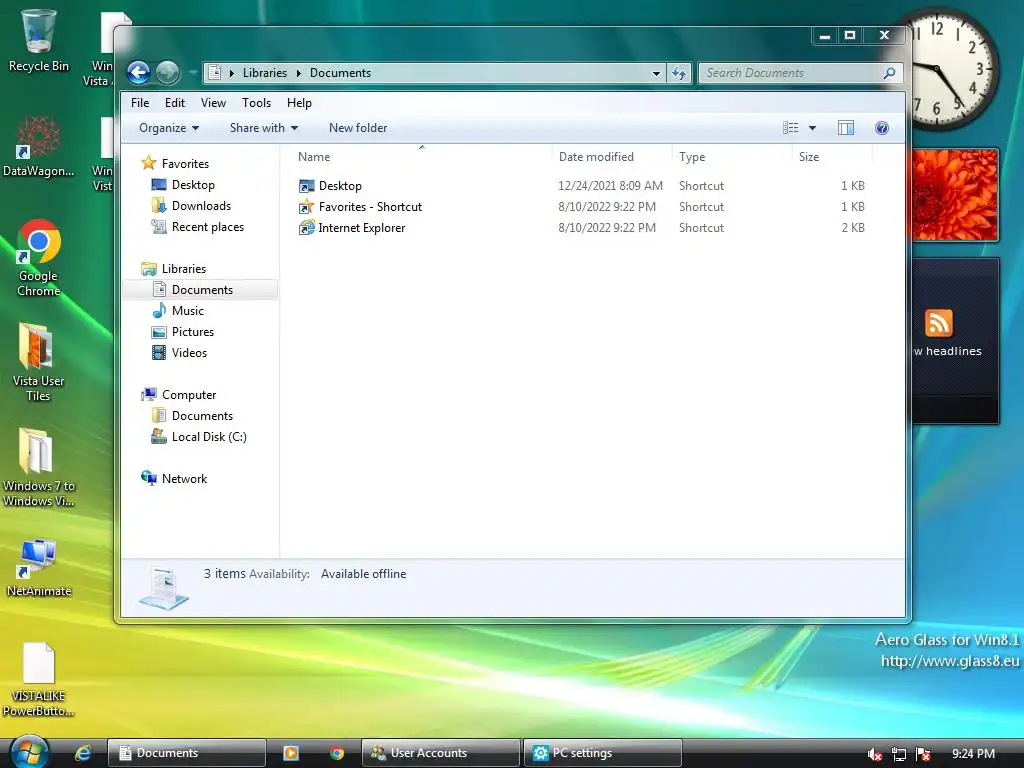This screenshot has height=768, width=1024.
Task: Click the RSS feed headlines gadget
Action: click(x=954, y=341)
